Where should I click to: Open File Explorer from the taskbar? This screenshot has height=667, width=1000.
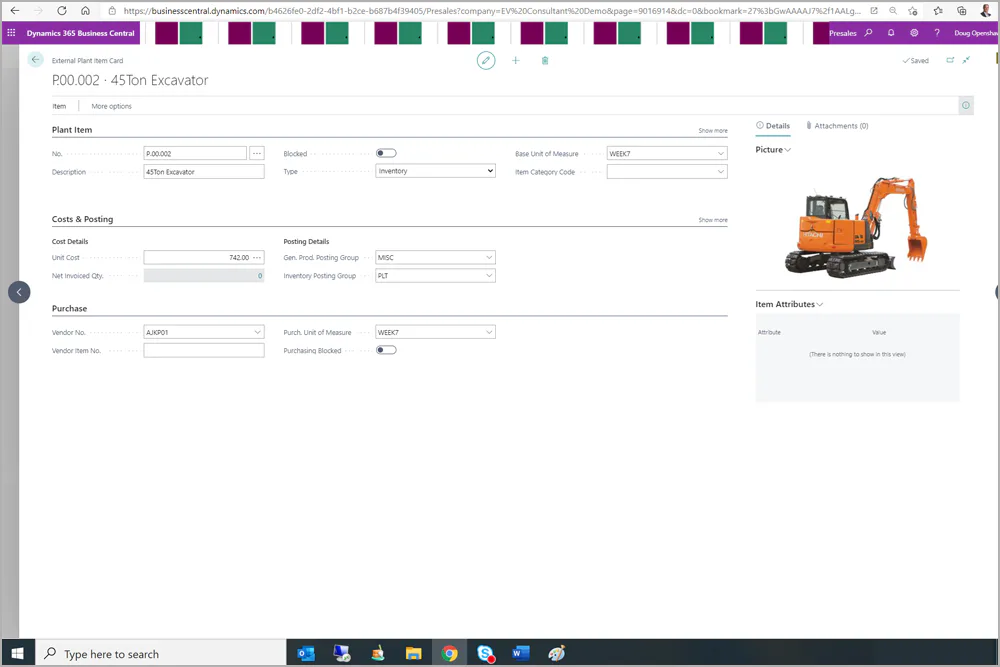pyautogui.click(x=413, y=654)
